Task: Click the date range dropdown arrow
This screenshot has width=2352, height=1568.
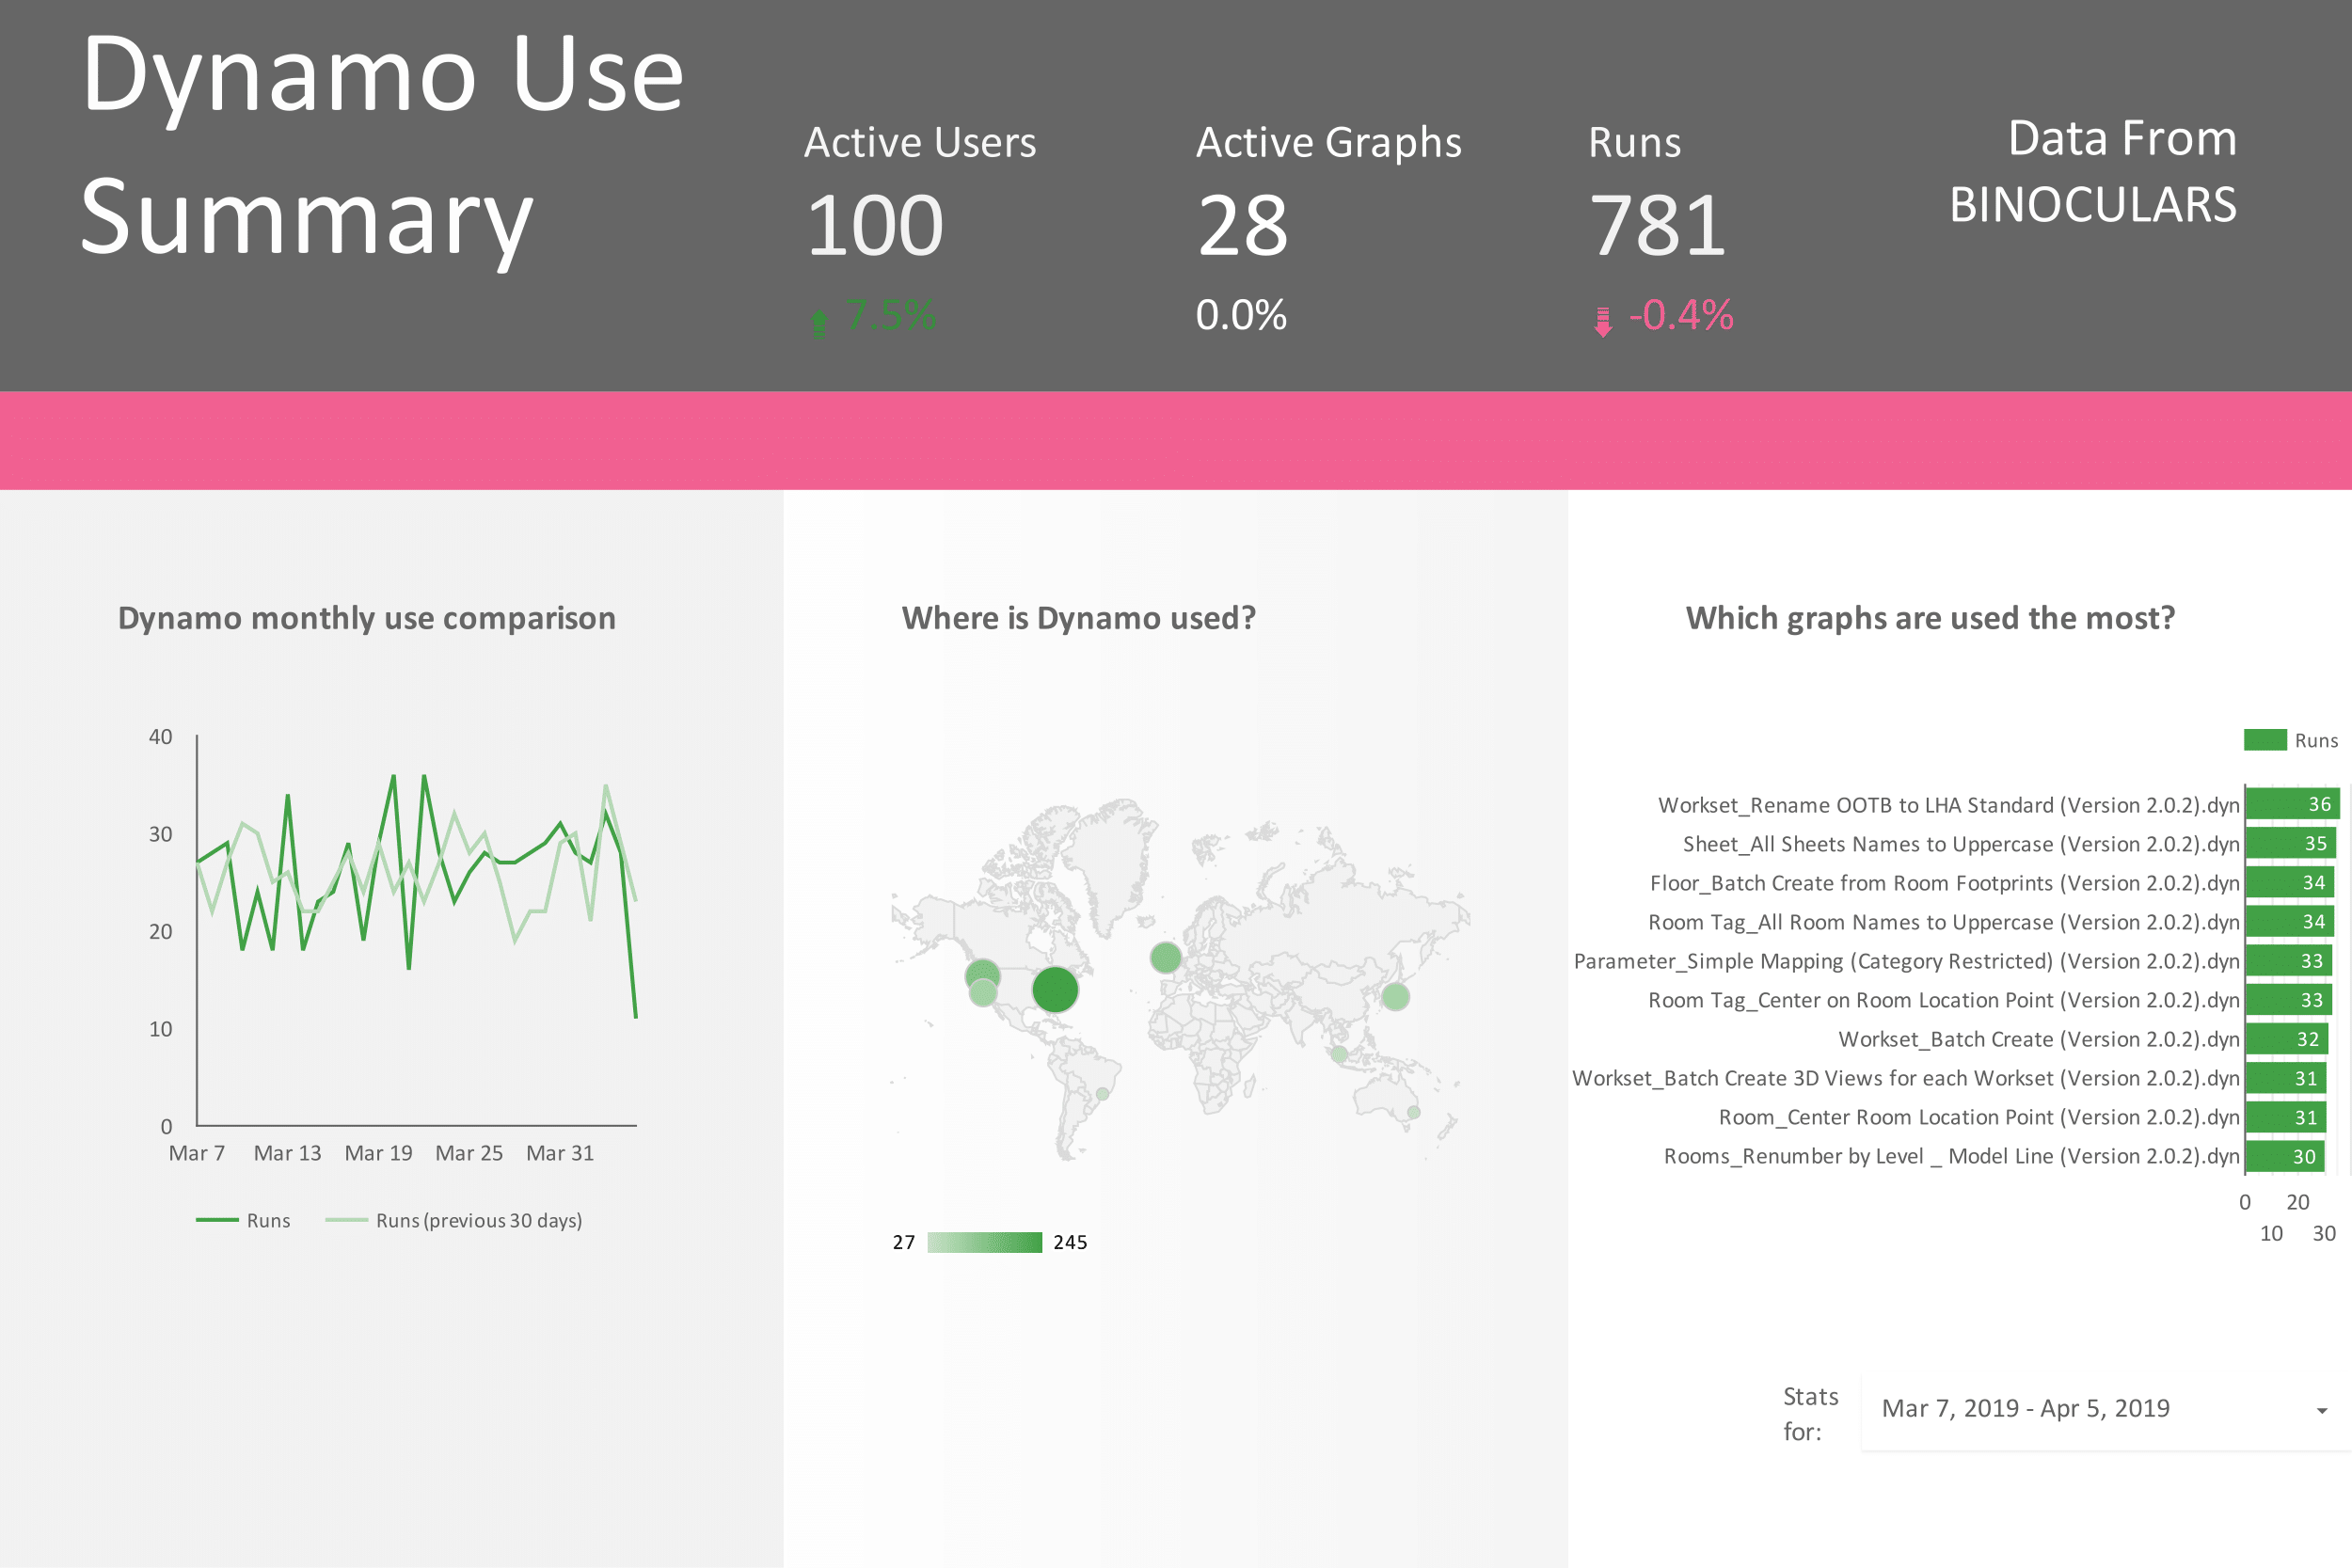Action: pyautogui.click(x=2321, y=1411)
